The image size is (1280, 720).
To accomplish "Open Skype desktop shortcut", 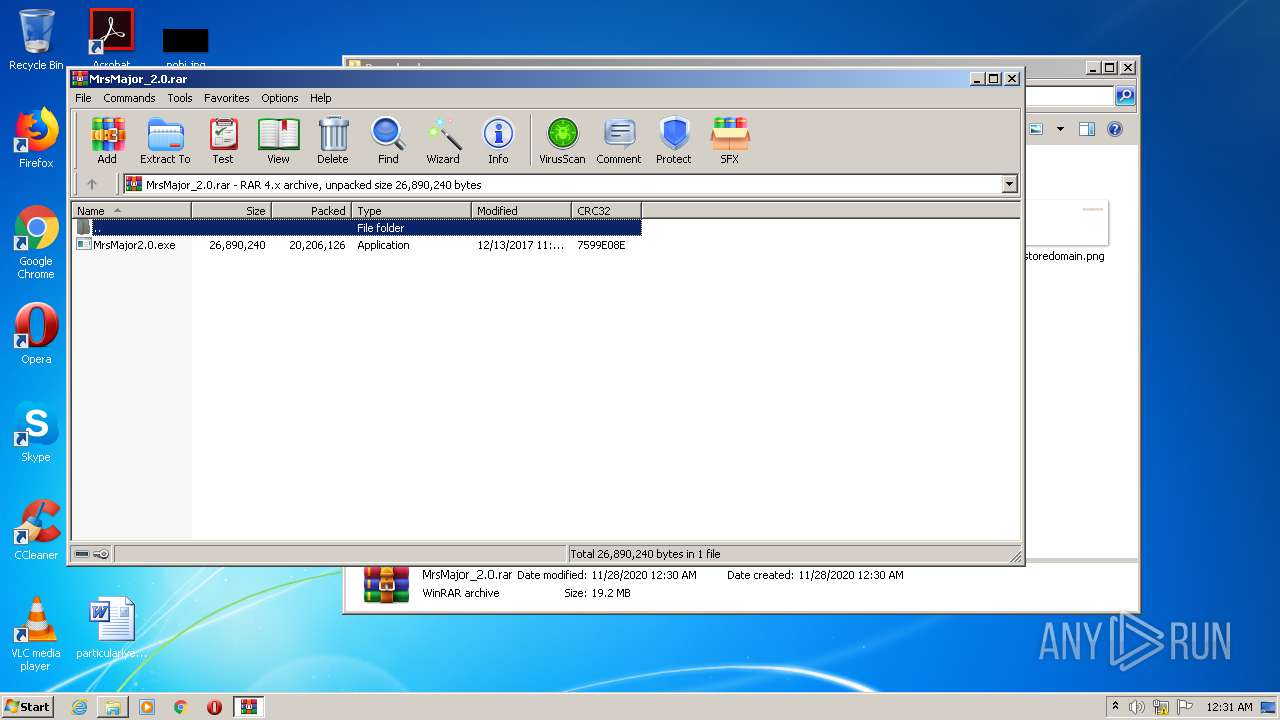I will tap(36, 432).
